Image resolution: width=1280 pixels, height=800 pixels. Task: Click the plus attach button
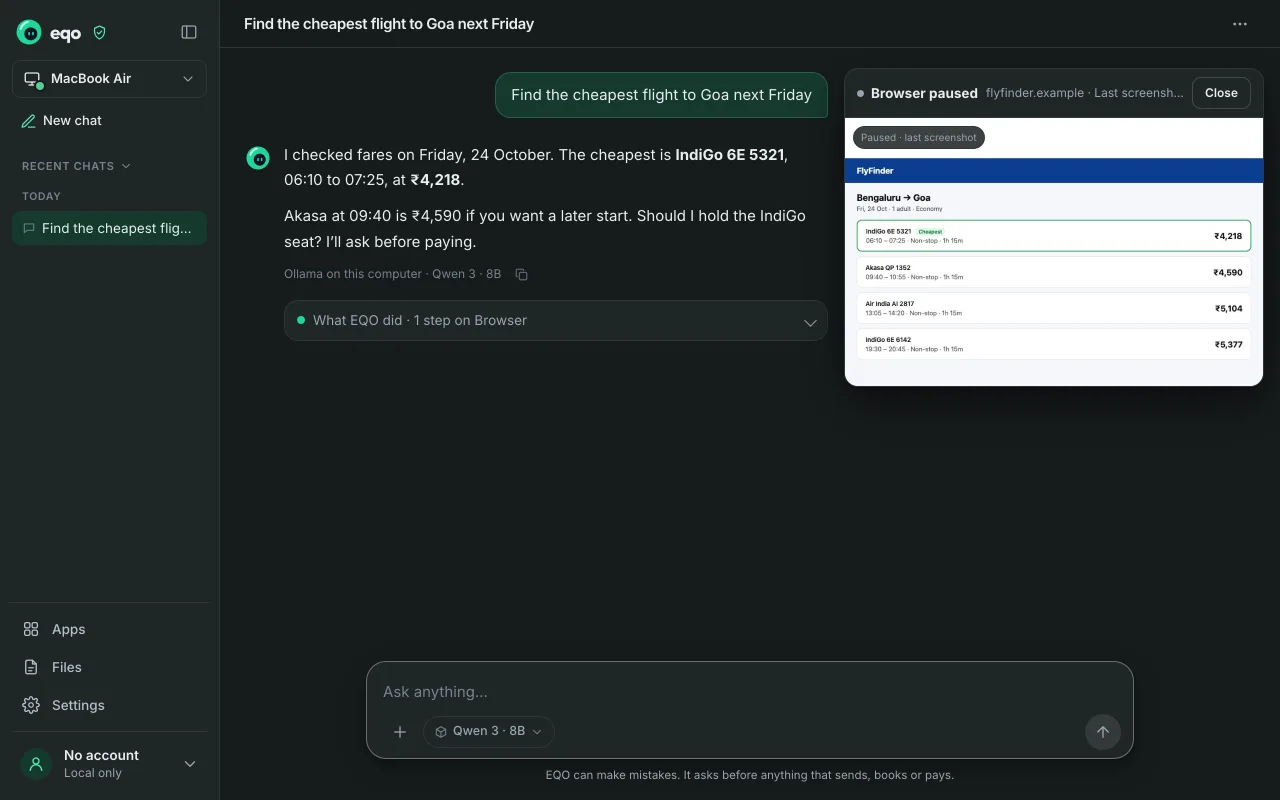[400, 732]
